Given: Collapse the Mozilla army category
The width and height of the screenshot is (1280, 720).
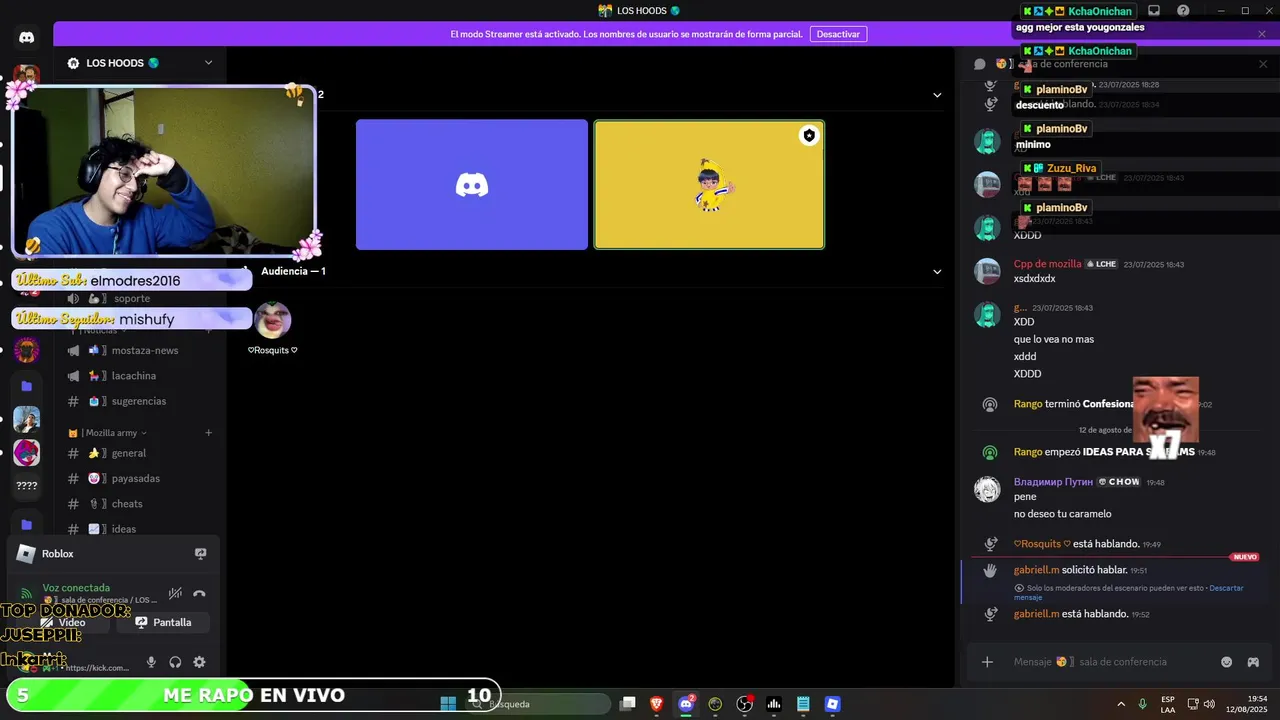Looking at the screenshot, I should 108,433.
